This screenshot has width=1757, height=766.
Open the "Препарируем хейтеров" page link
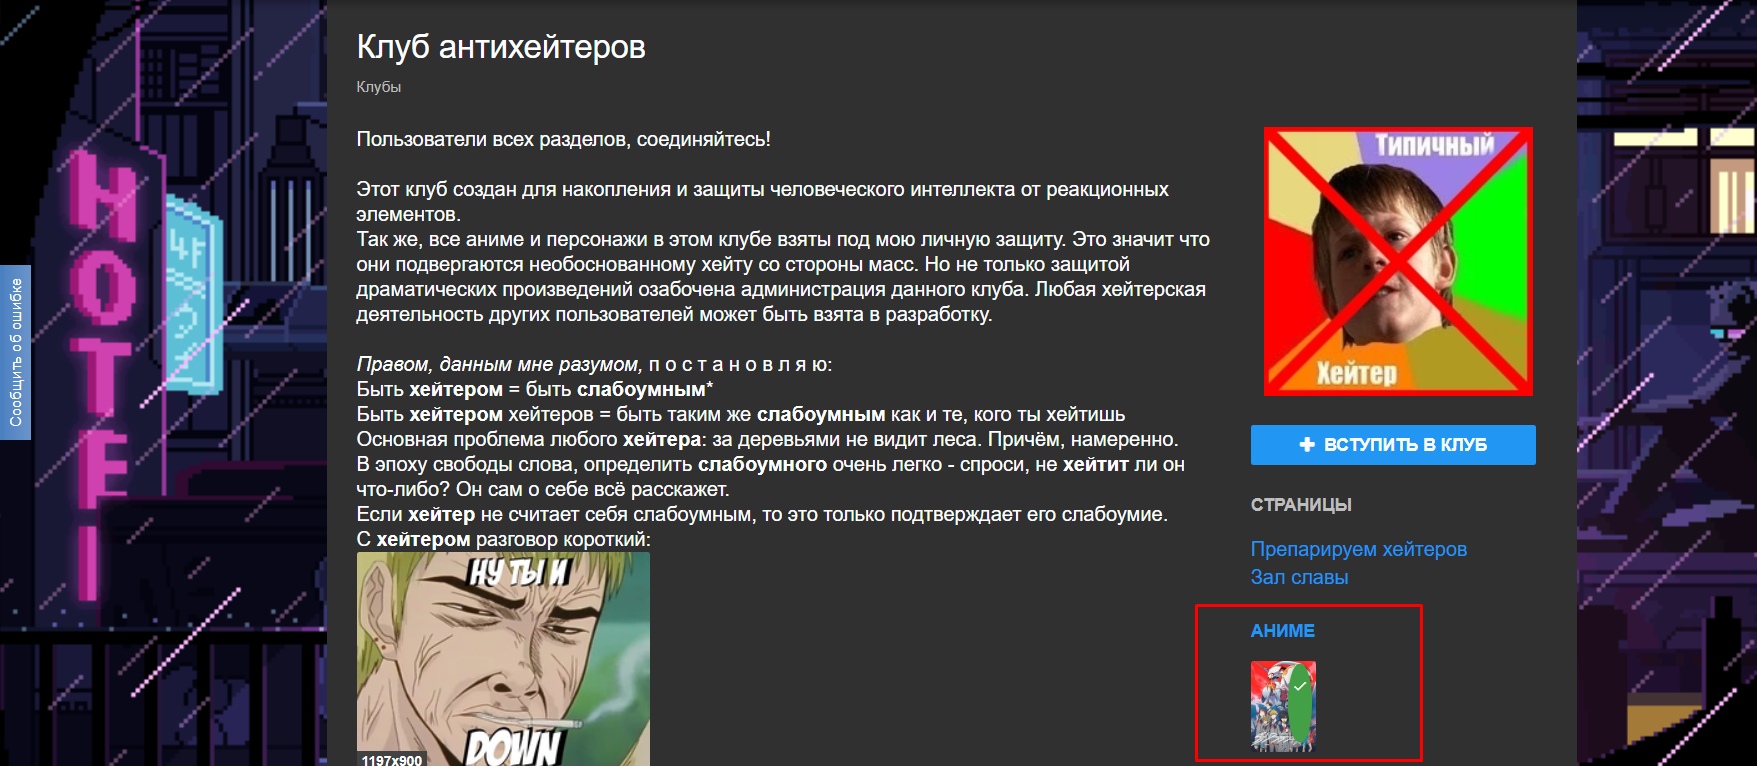click(x=1358, y=549)
